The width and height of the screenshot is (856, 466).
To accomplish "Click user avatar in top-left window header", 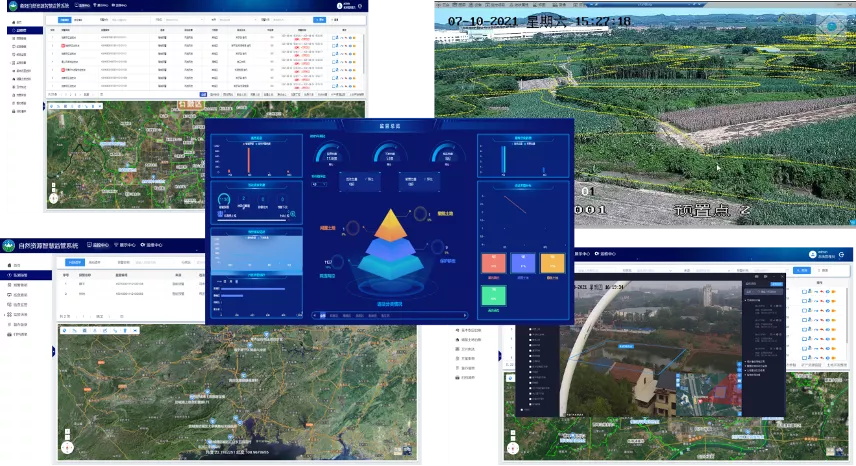I will [x=337, y=8].
